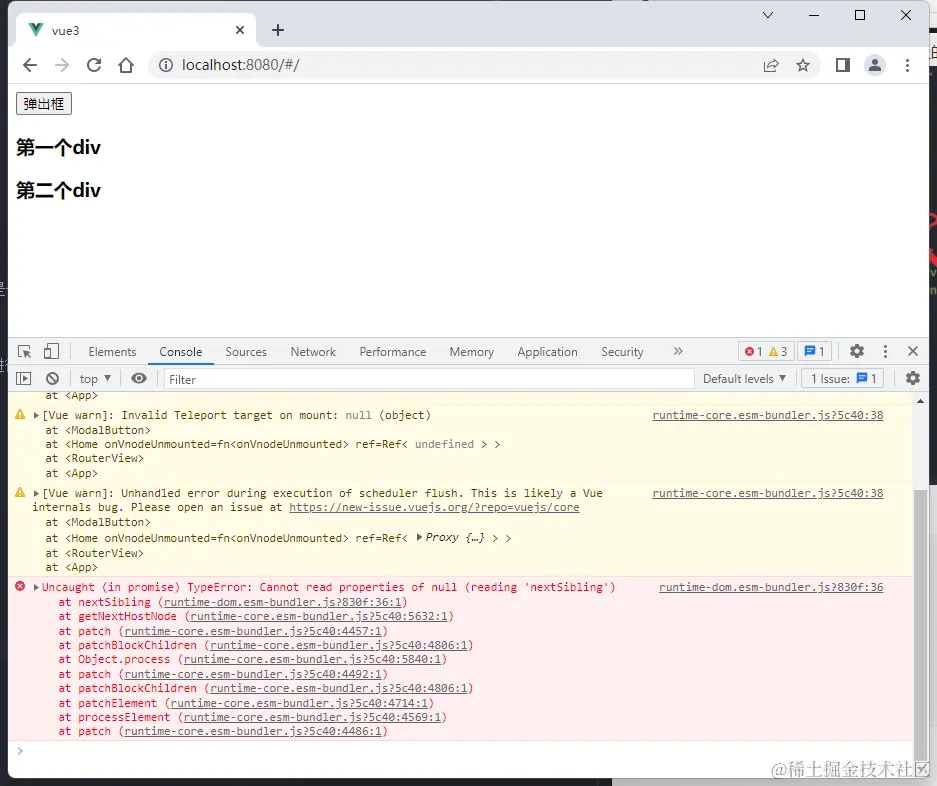The image size is (937, 786).
Task: Expand Unhandled error scheduler flush warning
Action: point(36,493)
